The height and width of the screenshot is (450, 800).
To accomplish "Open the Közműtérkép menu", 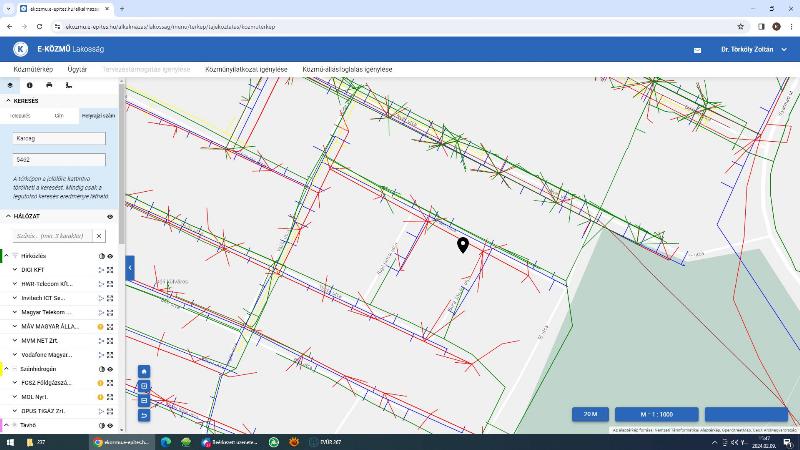I will tap(33, 69).
